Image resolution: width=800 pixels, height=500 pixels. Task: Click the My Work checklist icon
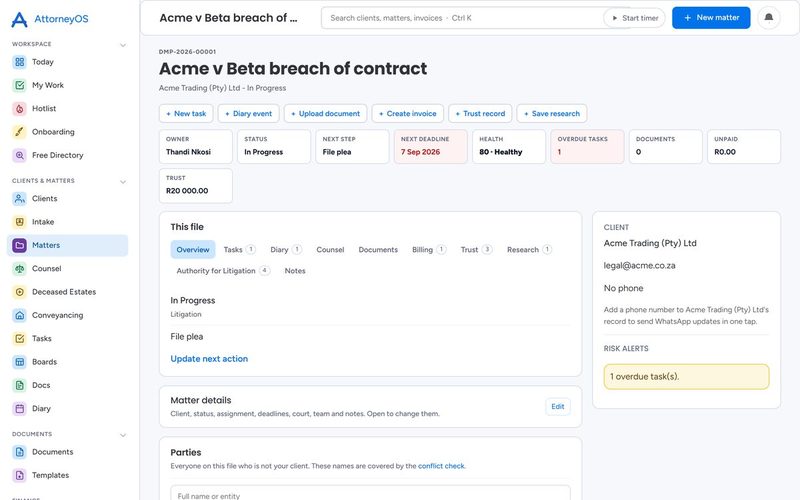(x=19, y=85)
